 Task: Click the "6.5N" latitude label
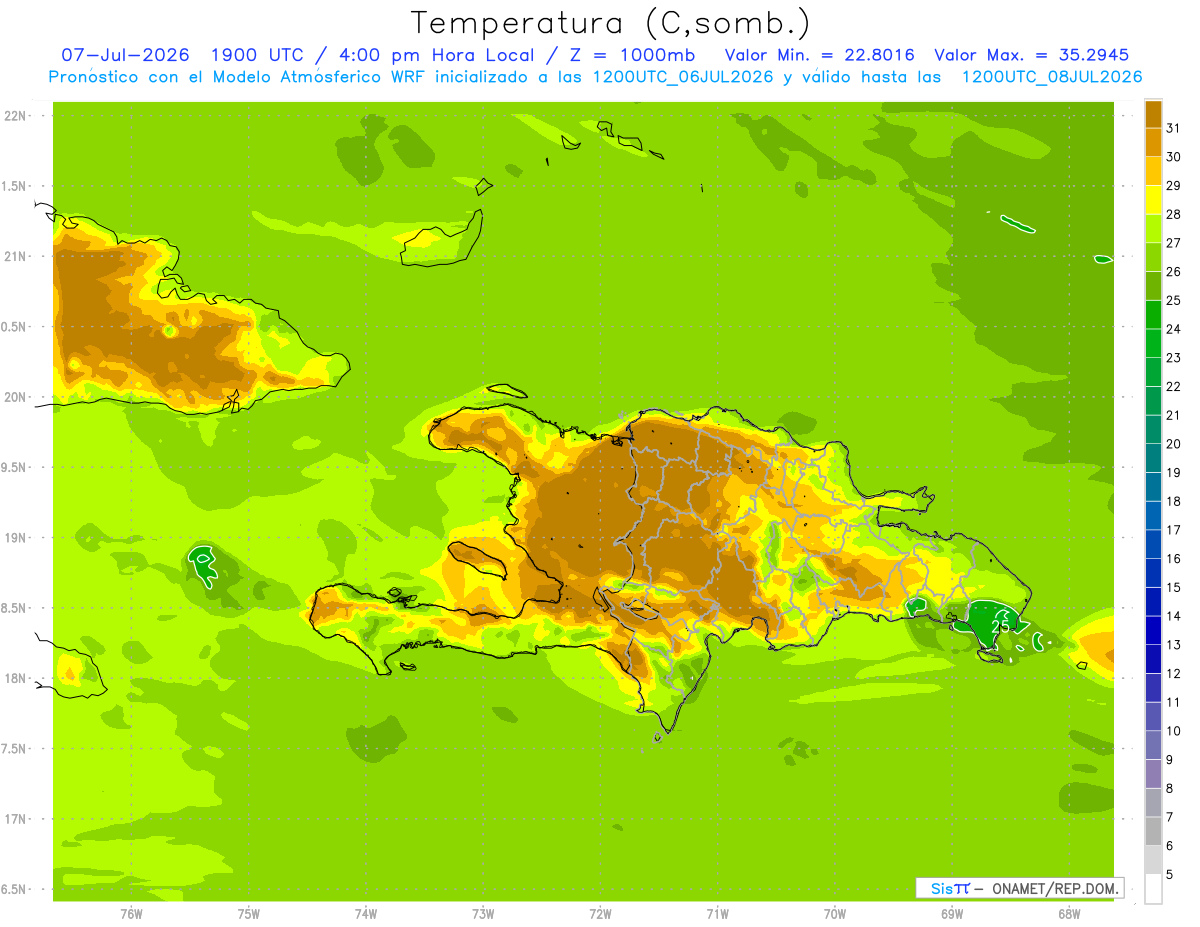(13, 889)
